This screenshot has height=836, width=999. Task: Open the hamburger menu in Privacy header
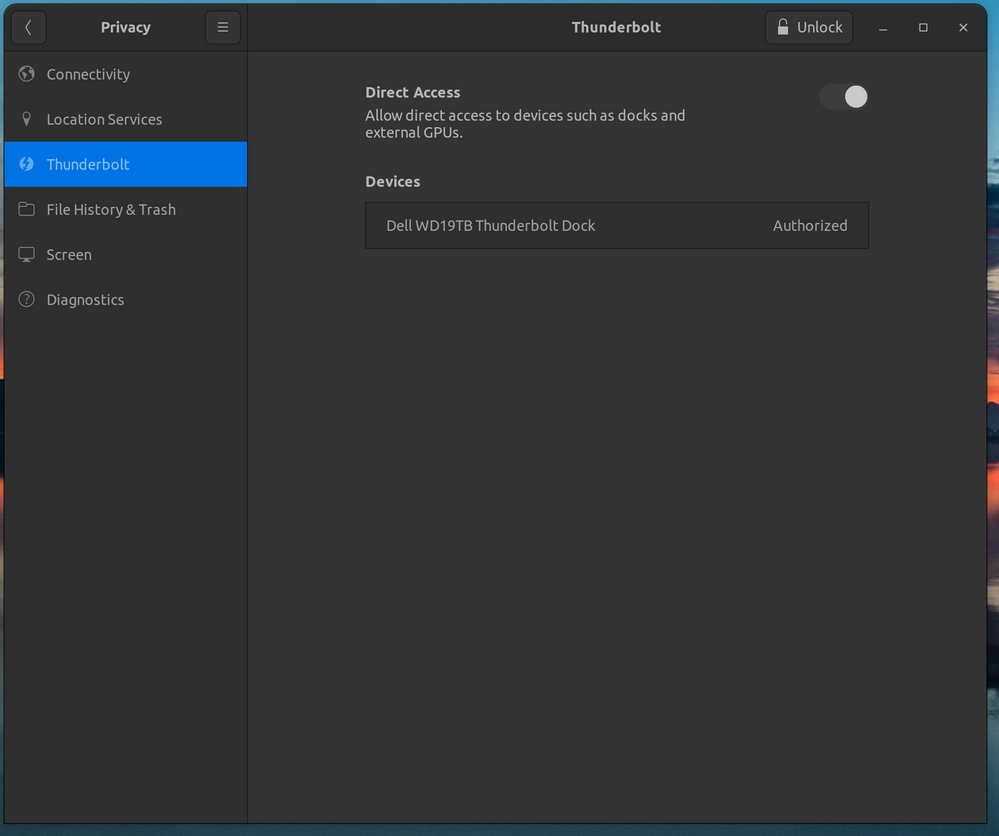(x=222, y=27)
